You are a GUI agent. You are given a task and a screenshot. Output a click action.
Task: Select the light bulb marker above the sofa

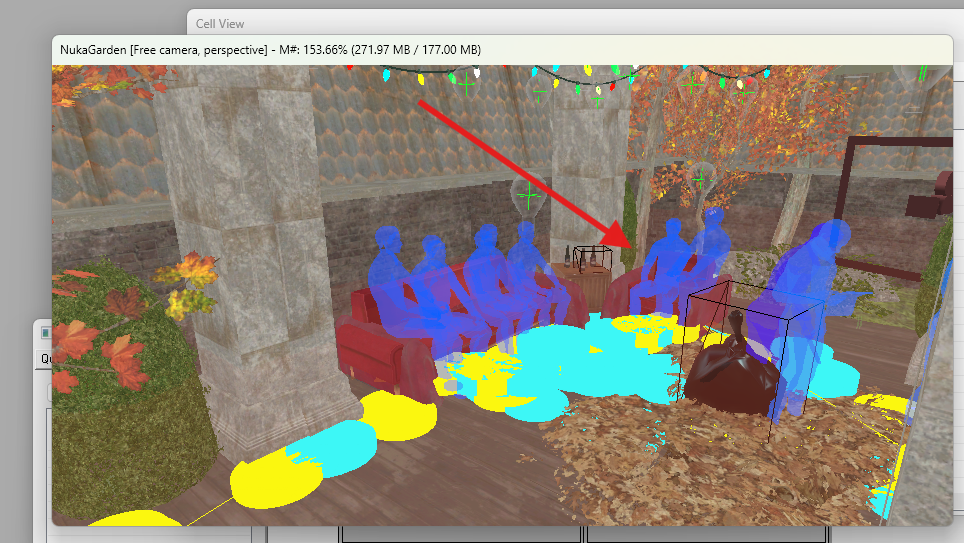click(x=528, y=195)
